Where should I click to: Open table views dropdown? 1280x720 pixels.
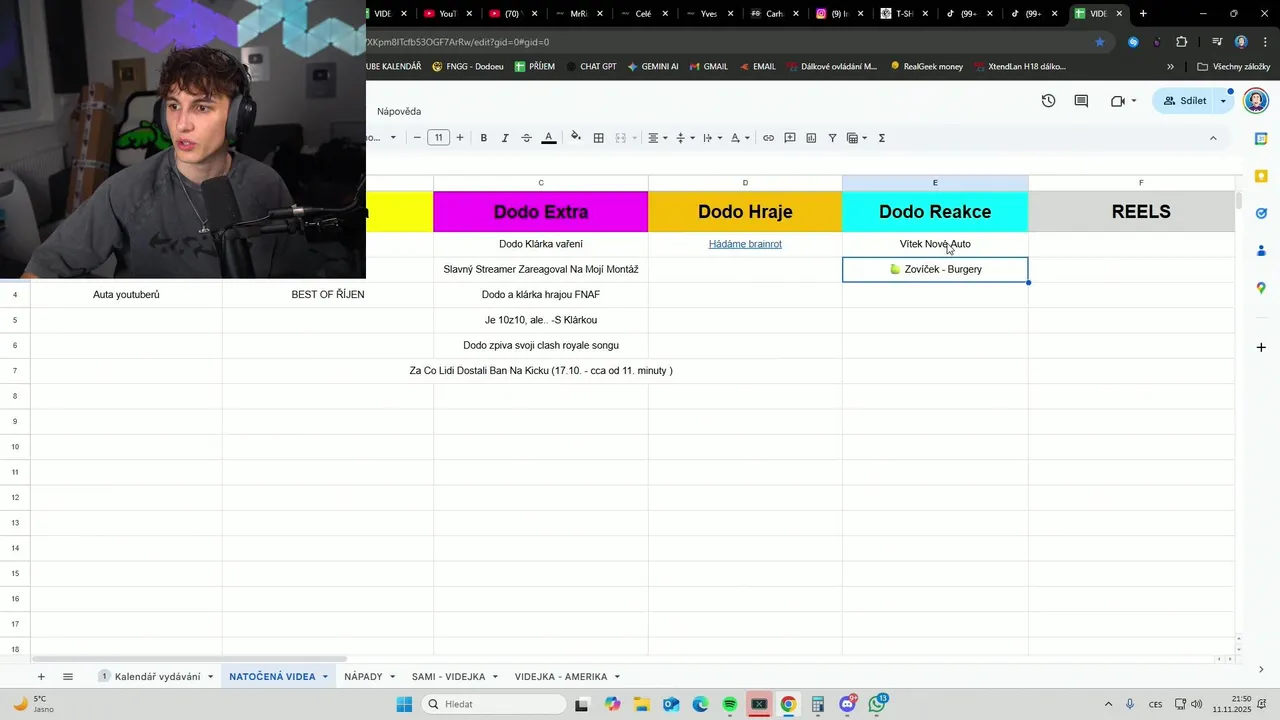point(857,138)
